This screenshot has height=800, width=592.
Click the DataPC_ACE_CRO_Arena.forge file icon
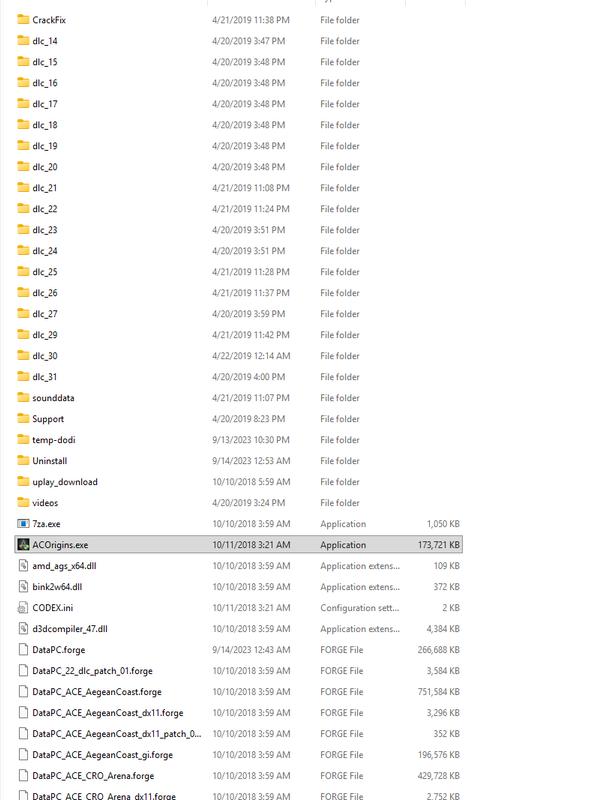pyautogui.click(x=23, y=776)
